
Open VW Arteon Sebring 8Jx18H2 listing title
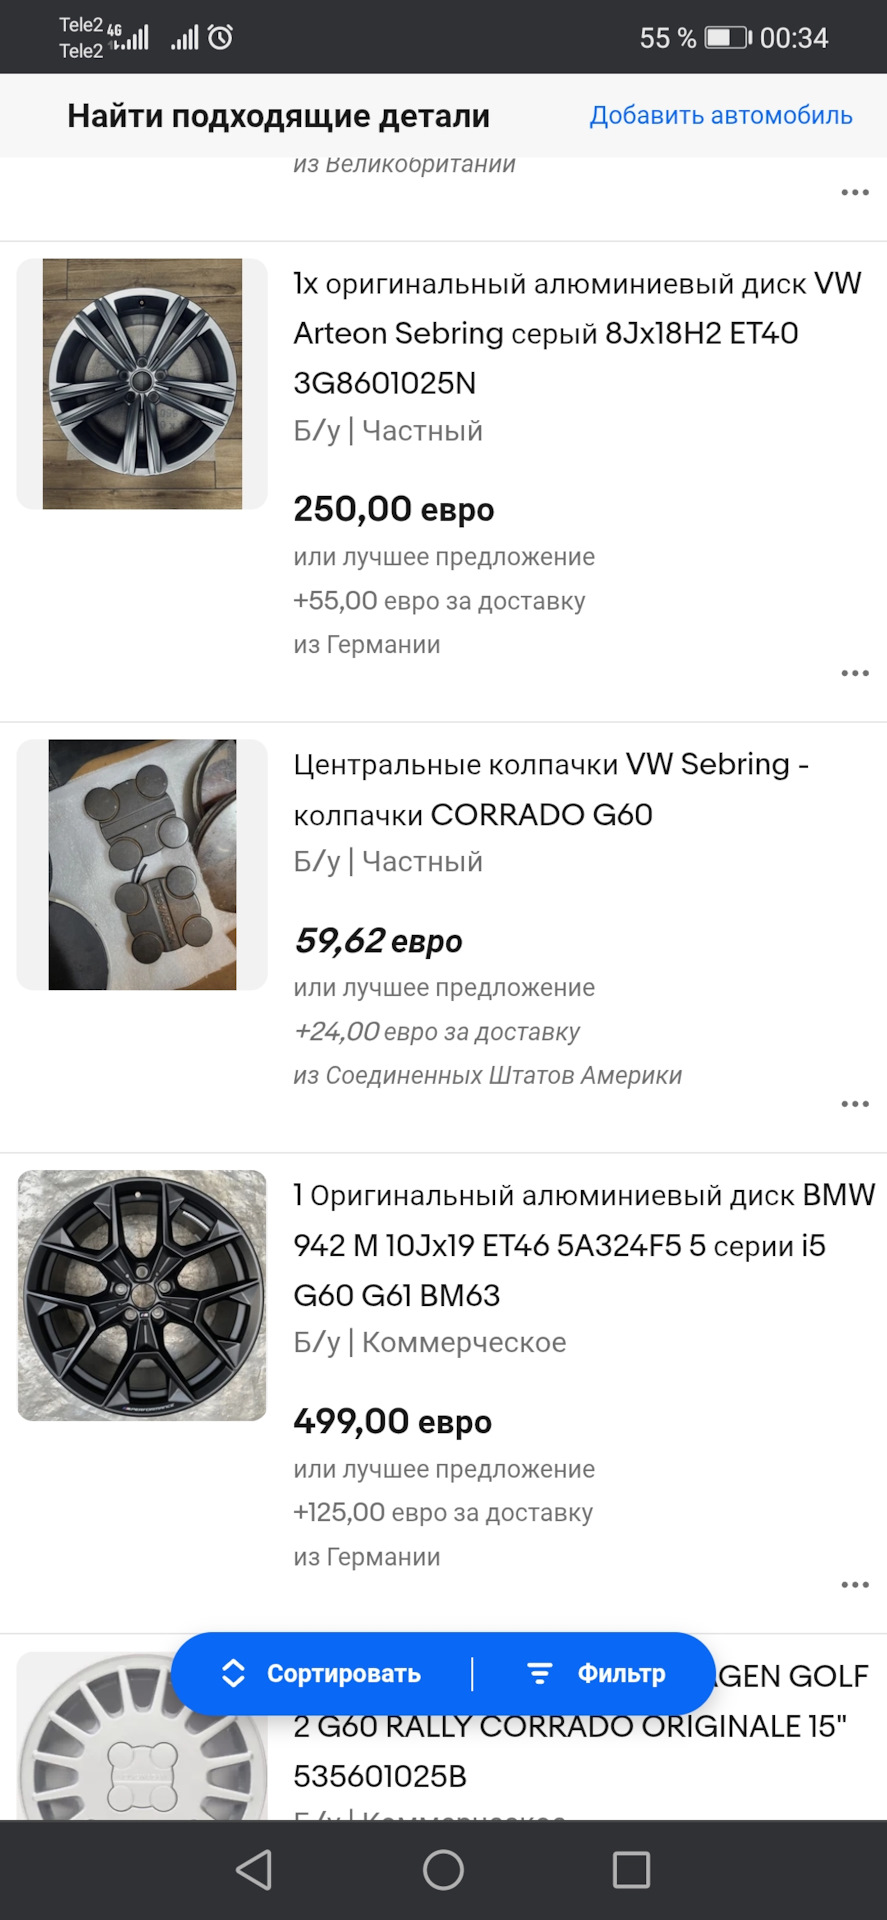[576, 333]
